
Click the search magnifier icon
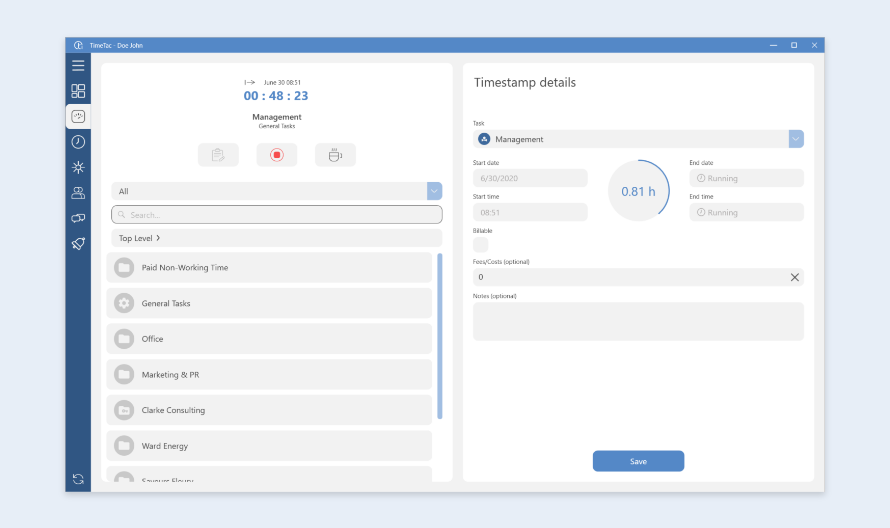point(121,215)
